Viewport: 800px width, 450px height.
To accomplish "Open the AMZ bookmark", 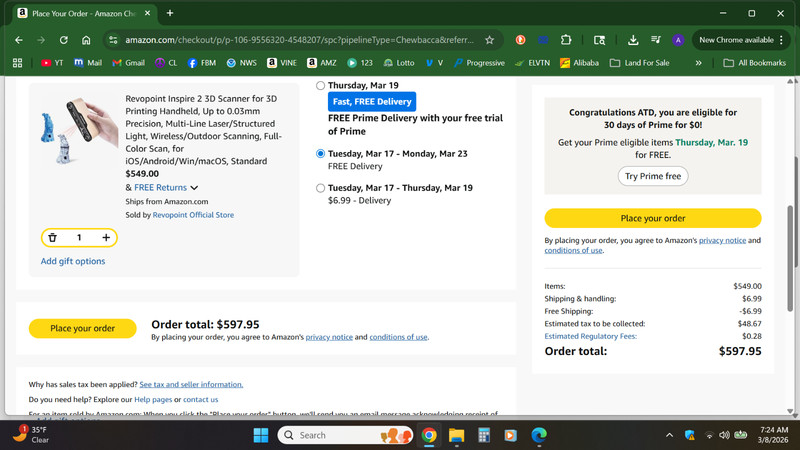I will [x=322, y=63].
